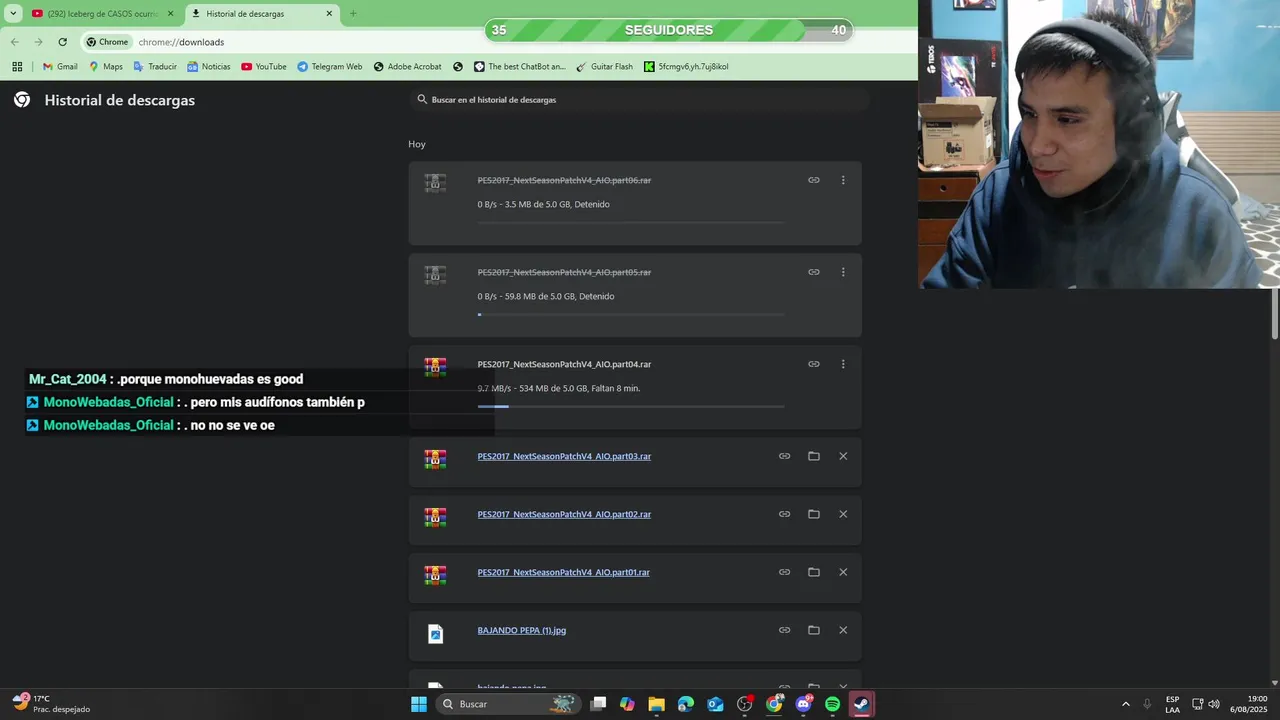Open more actions menu for part04.rar
1280x720 pixels.
coord(843,364)
